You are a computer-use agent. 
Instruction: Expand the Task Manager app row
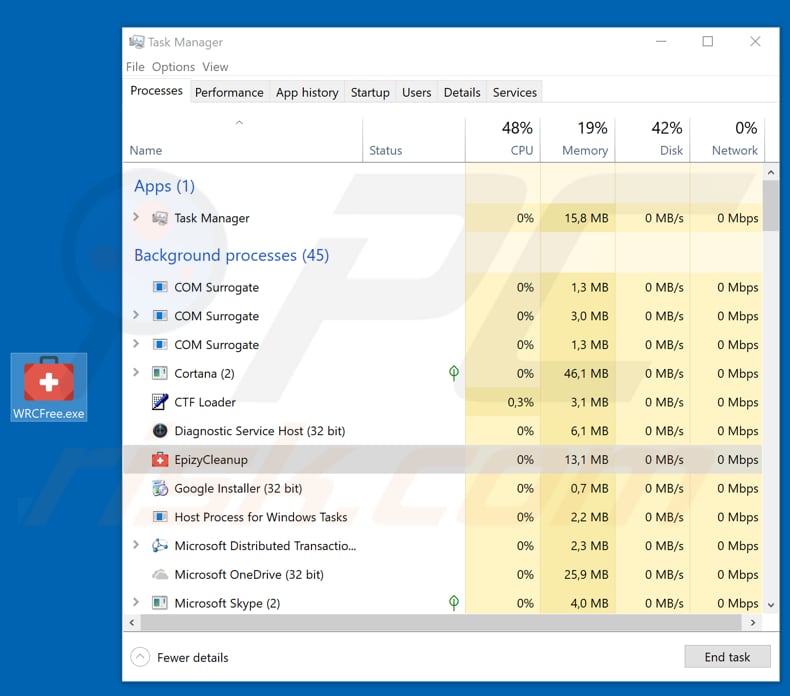(x=136, y=217)
